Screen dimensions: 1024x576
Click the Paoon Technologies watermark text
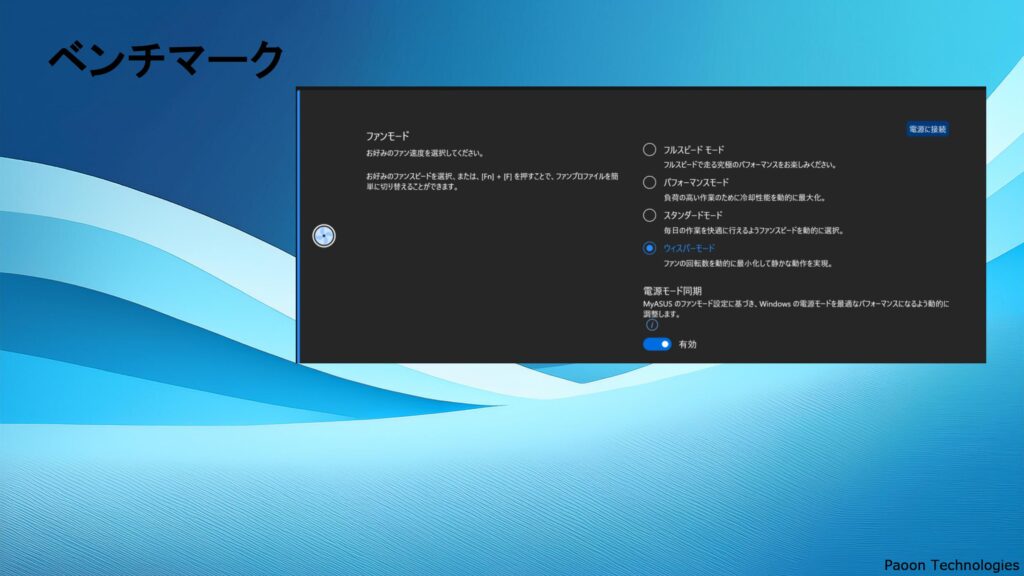(951, 565)
